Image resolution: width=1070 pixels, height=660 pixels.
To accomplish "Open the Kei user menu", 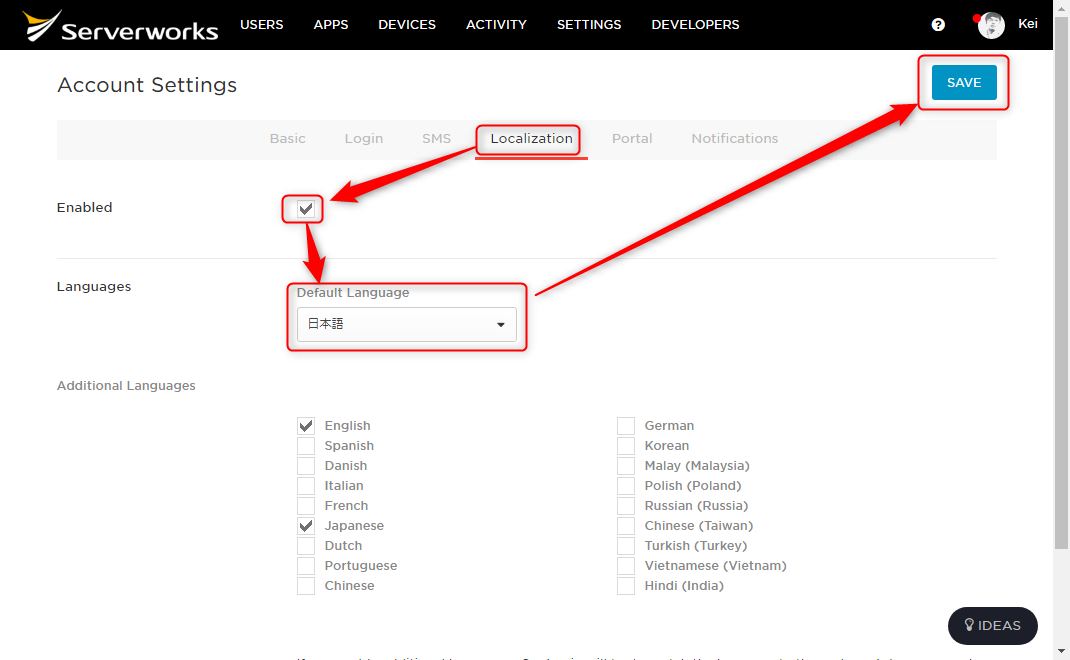I will [x=1028, y=24].
